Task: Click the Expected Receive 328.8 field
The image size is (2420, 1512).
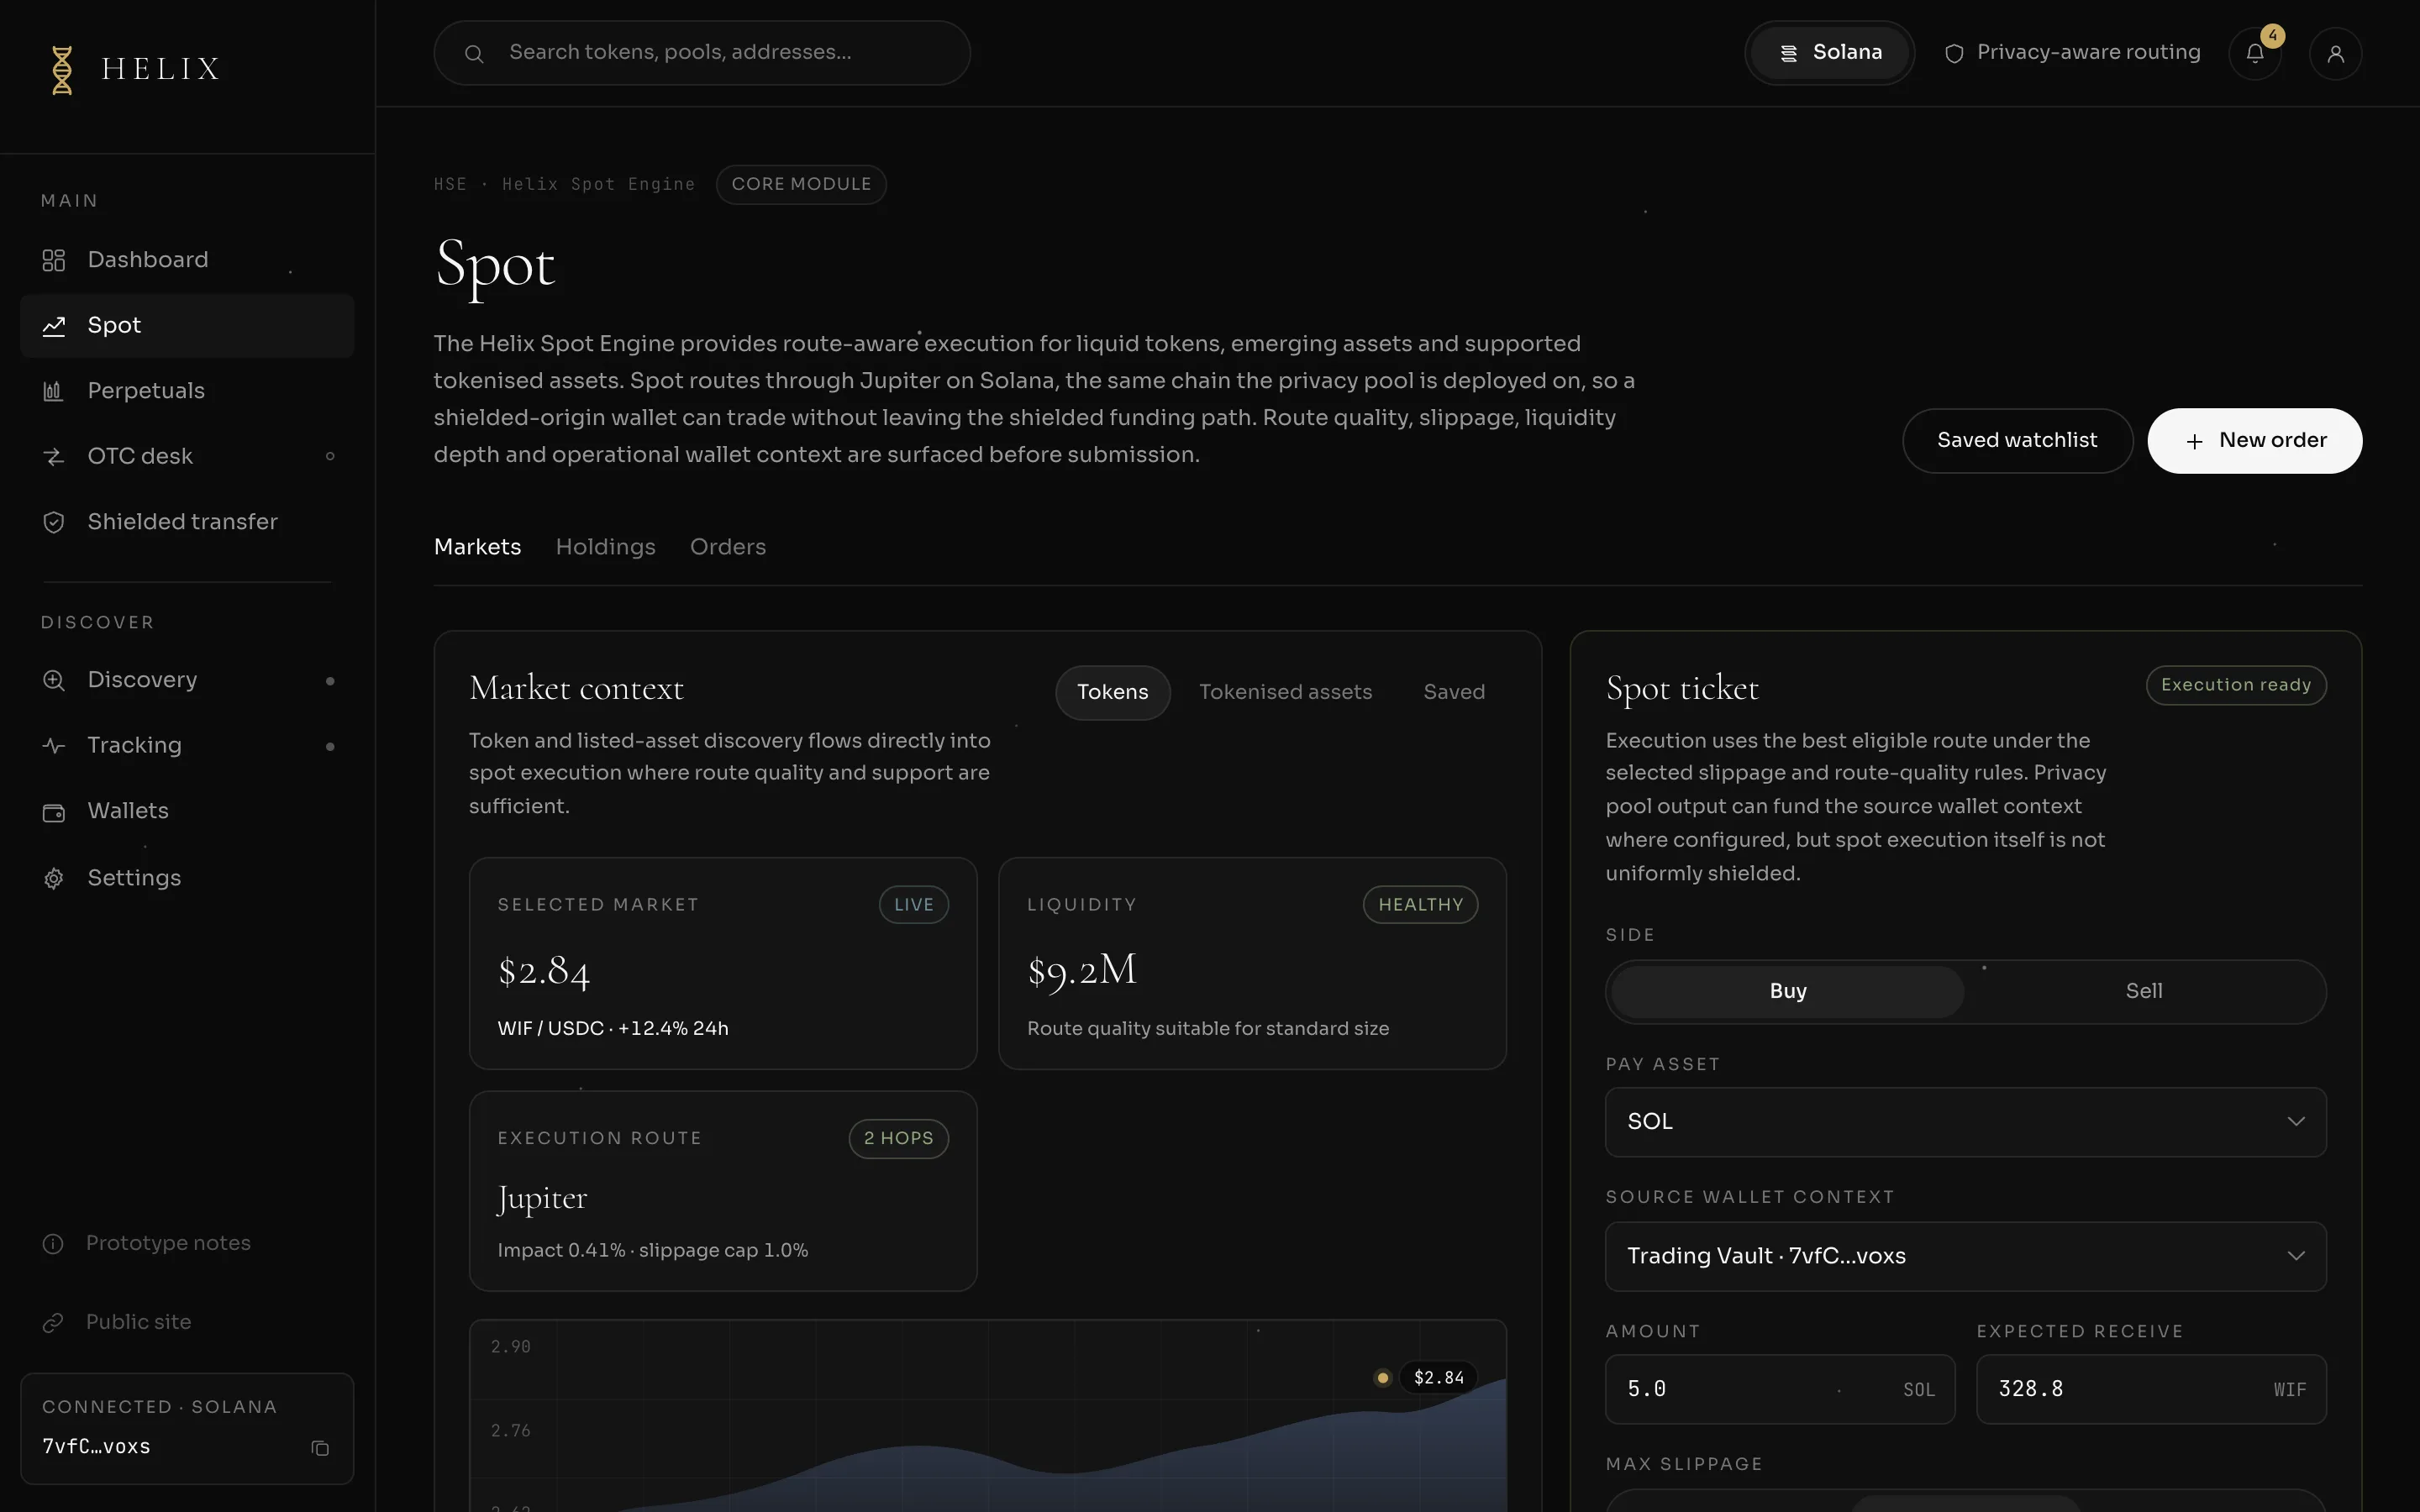Action: point(2151,1390)
